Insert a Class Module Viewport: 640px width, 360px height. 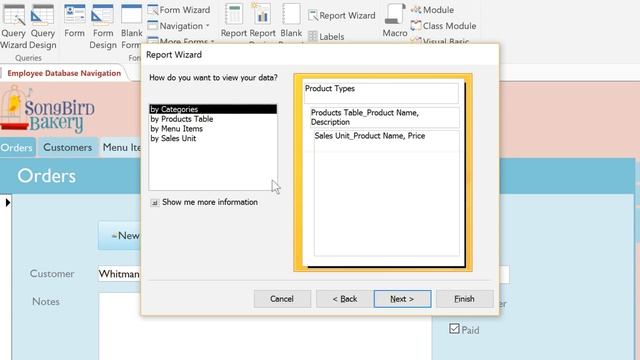443,26
